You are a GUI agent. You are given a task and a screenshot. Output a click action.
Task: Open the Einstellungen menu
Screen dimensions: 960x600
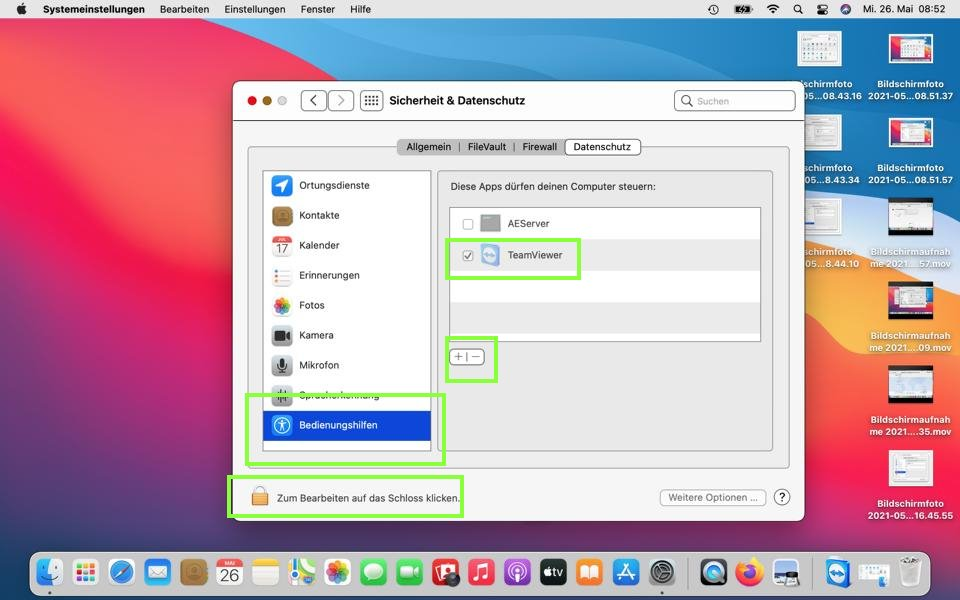click(255, 9)
